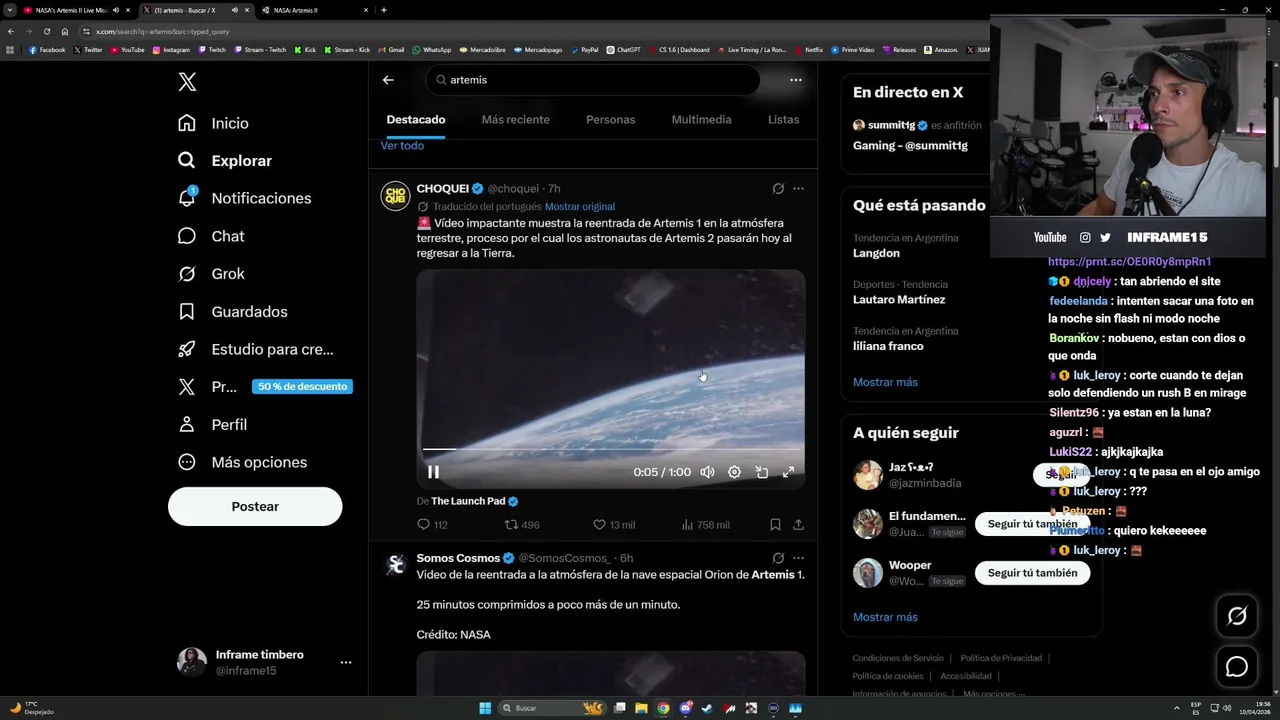
Task: Open Lautaro Martínez trending topic
Action: (x=899, y=300)
